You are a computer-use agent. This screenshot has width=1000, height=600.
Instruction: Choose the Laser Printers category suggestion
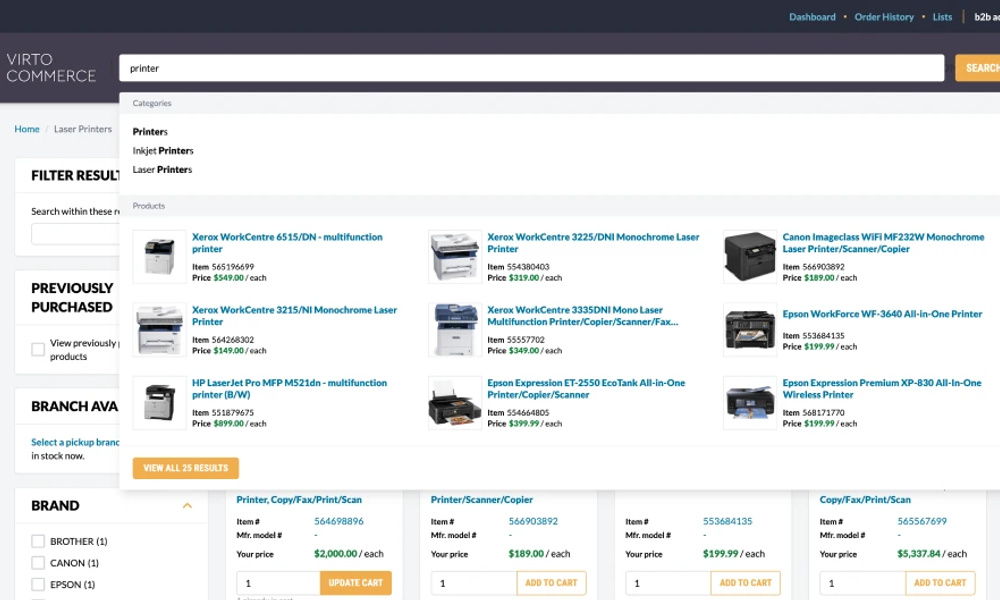pos(162,170)
